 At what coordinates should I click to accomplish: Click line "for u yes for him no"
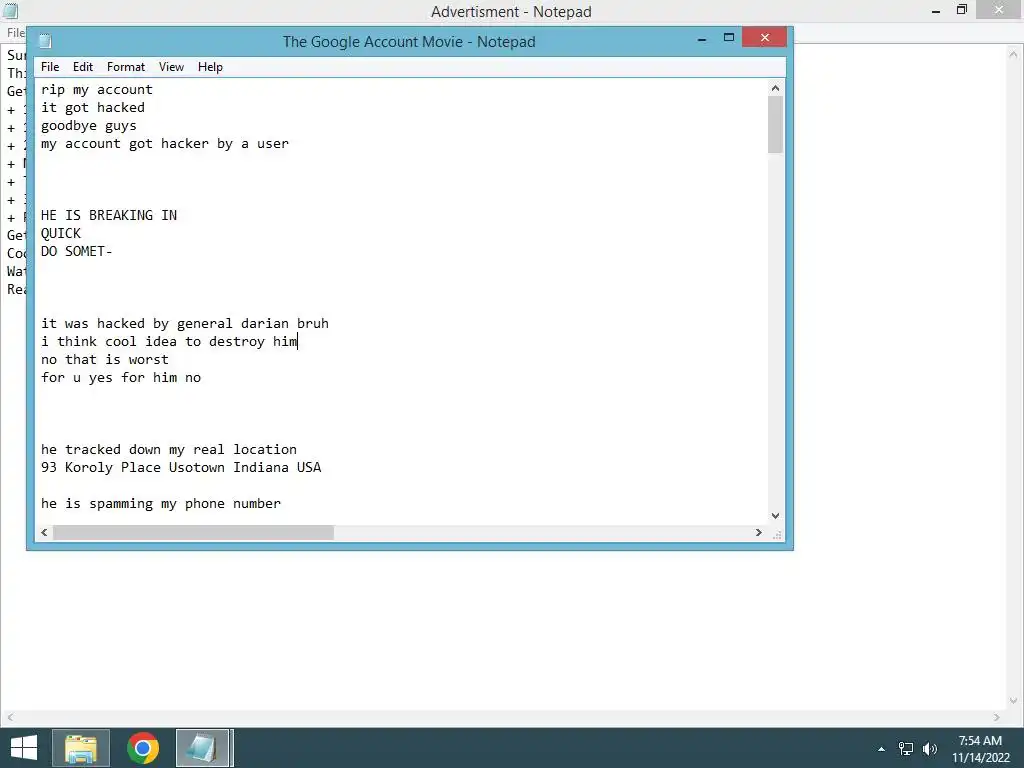tap(121, 377)
